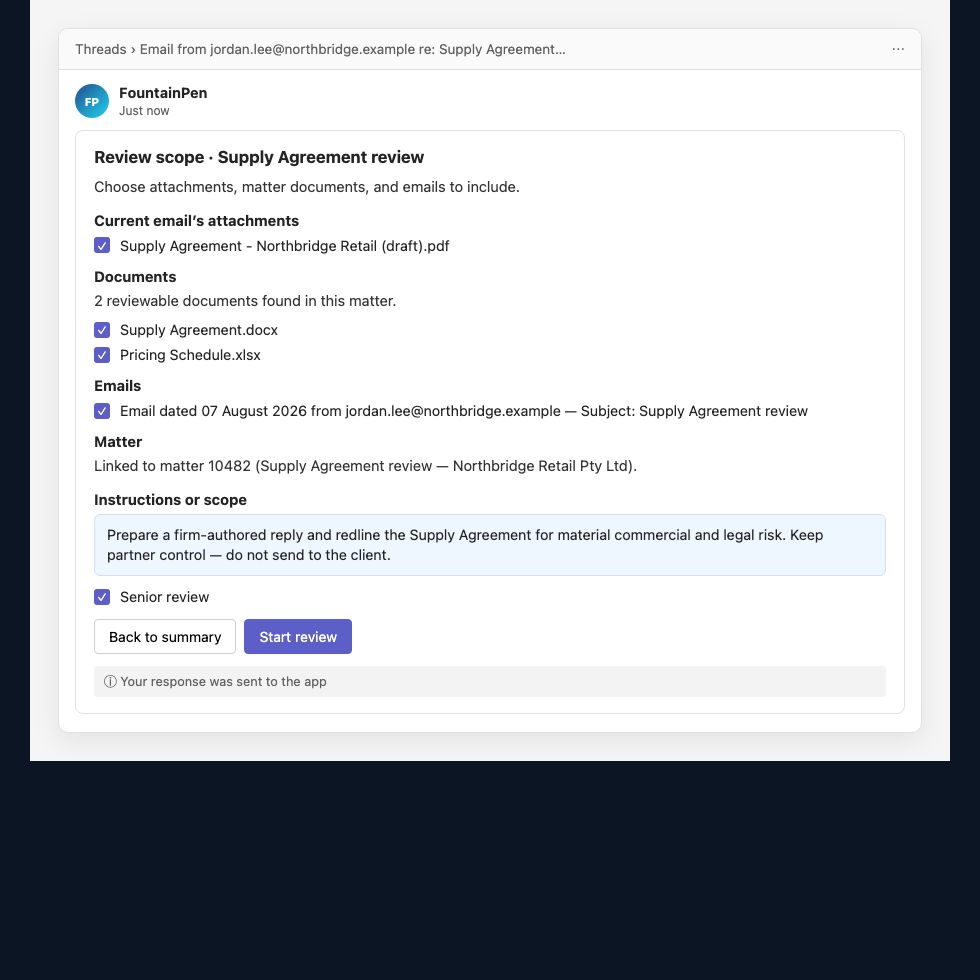Click the email thread title in breadcrumb
The height and width of the screenshot is (980, 980).
coord(352,49)
